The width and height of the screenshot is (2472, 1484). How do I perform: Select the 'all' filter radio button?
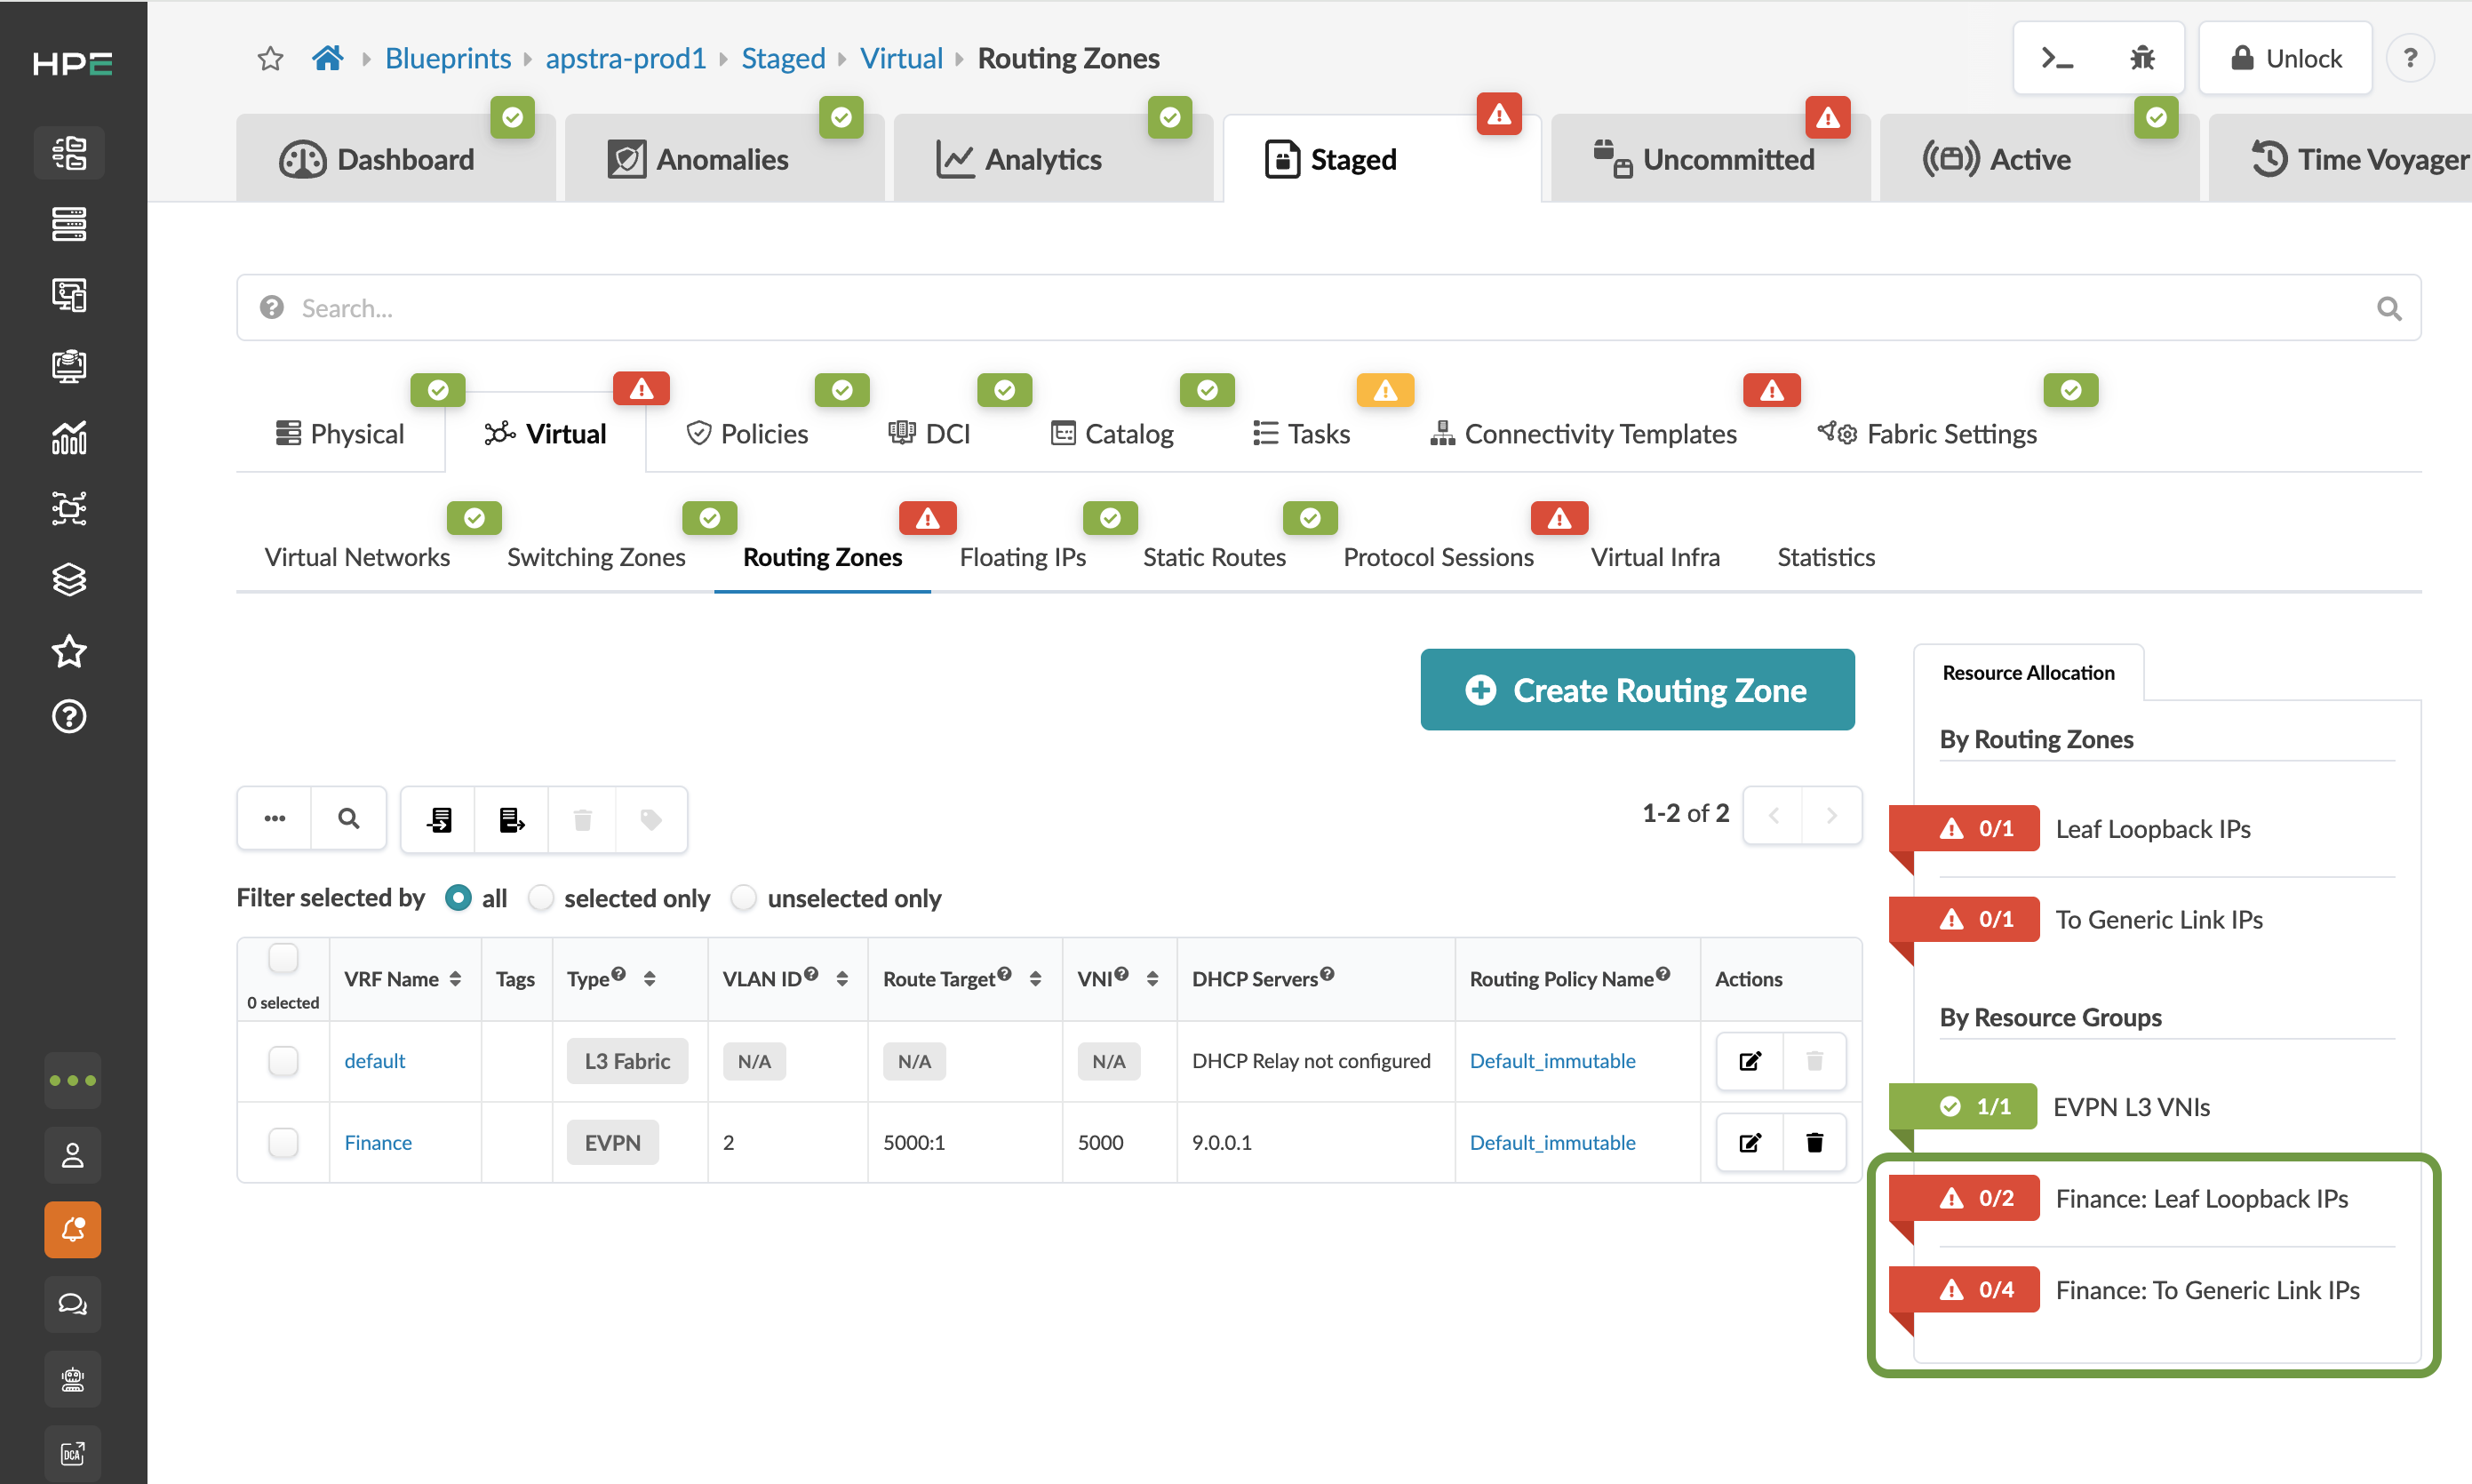(458, 898)
